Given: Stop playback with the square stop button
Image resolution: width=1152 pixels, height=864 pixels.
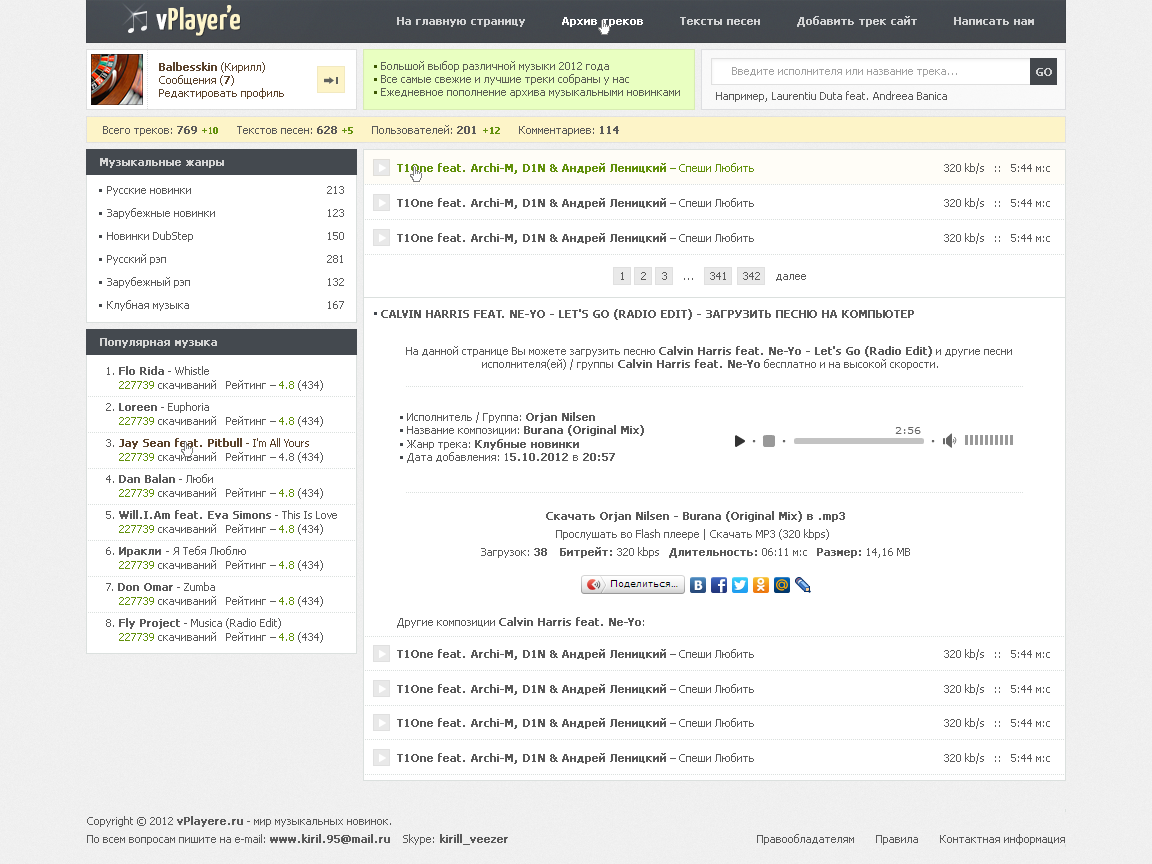Looking at the screenshot, I should (x=768, y=441).
